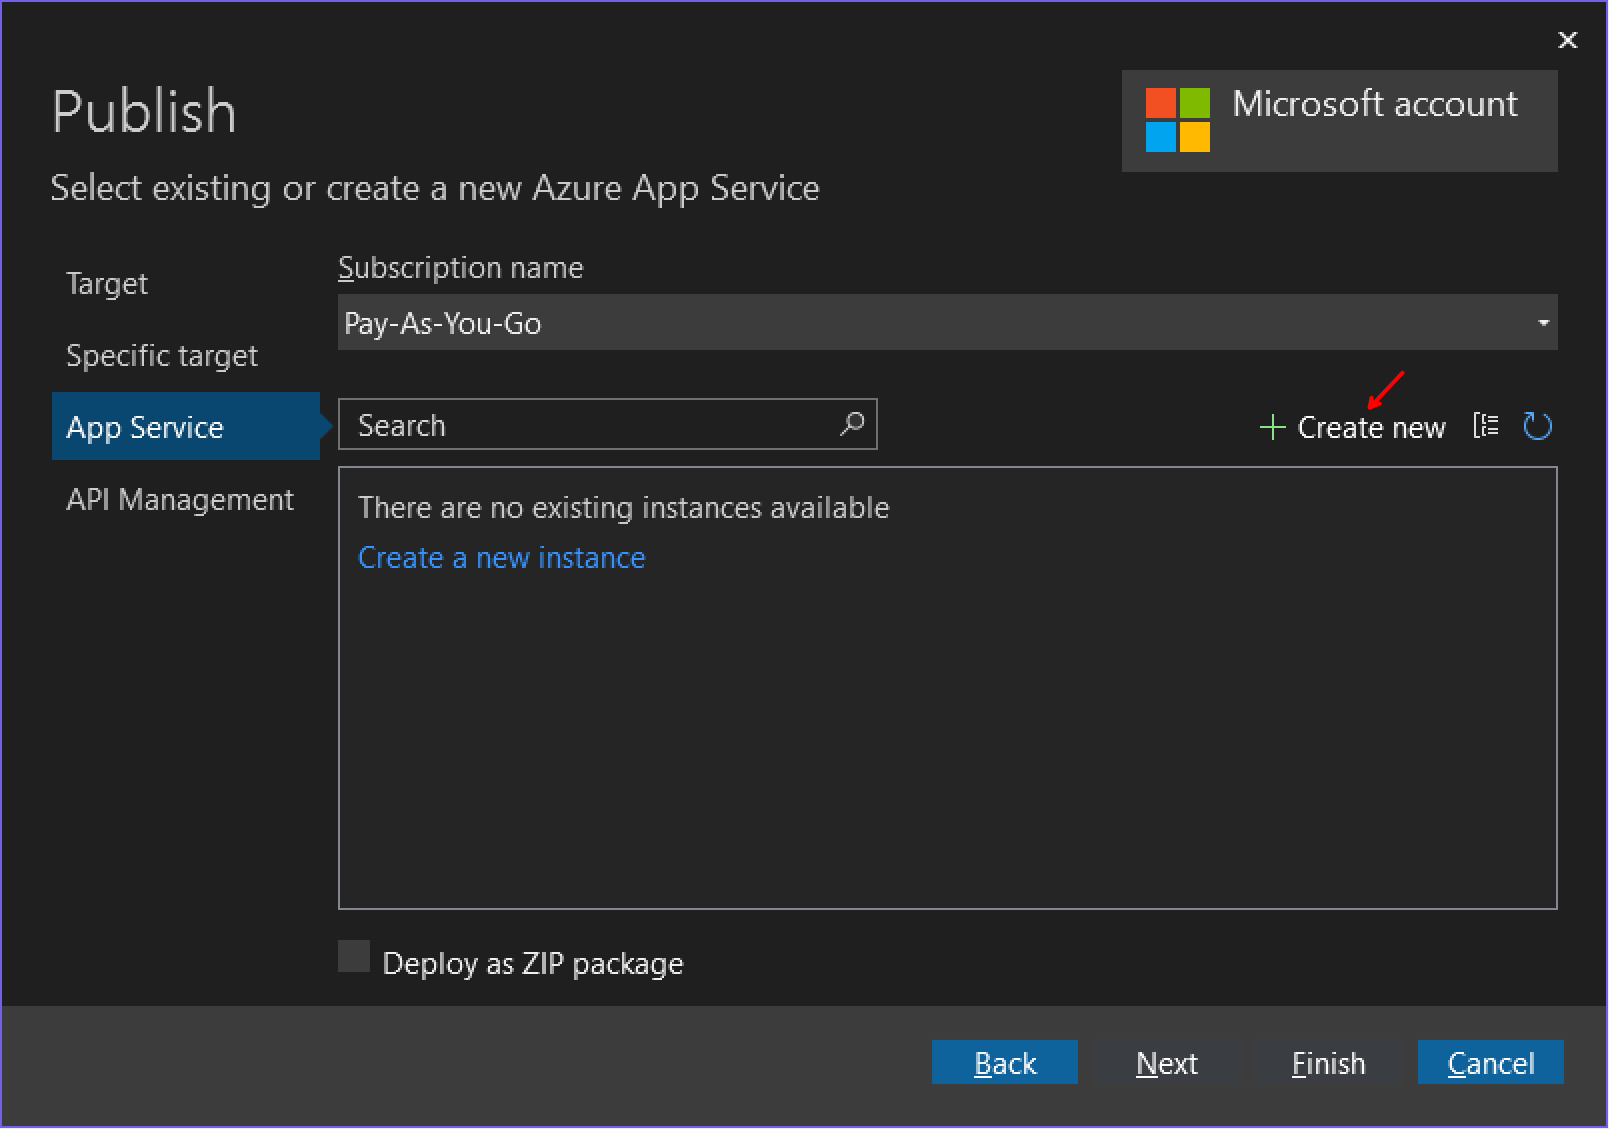Click the Microsoft account button
Screen dimensions: 1609x1129
click(1340, 121)
